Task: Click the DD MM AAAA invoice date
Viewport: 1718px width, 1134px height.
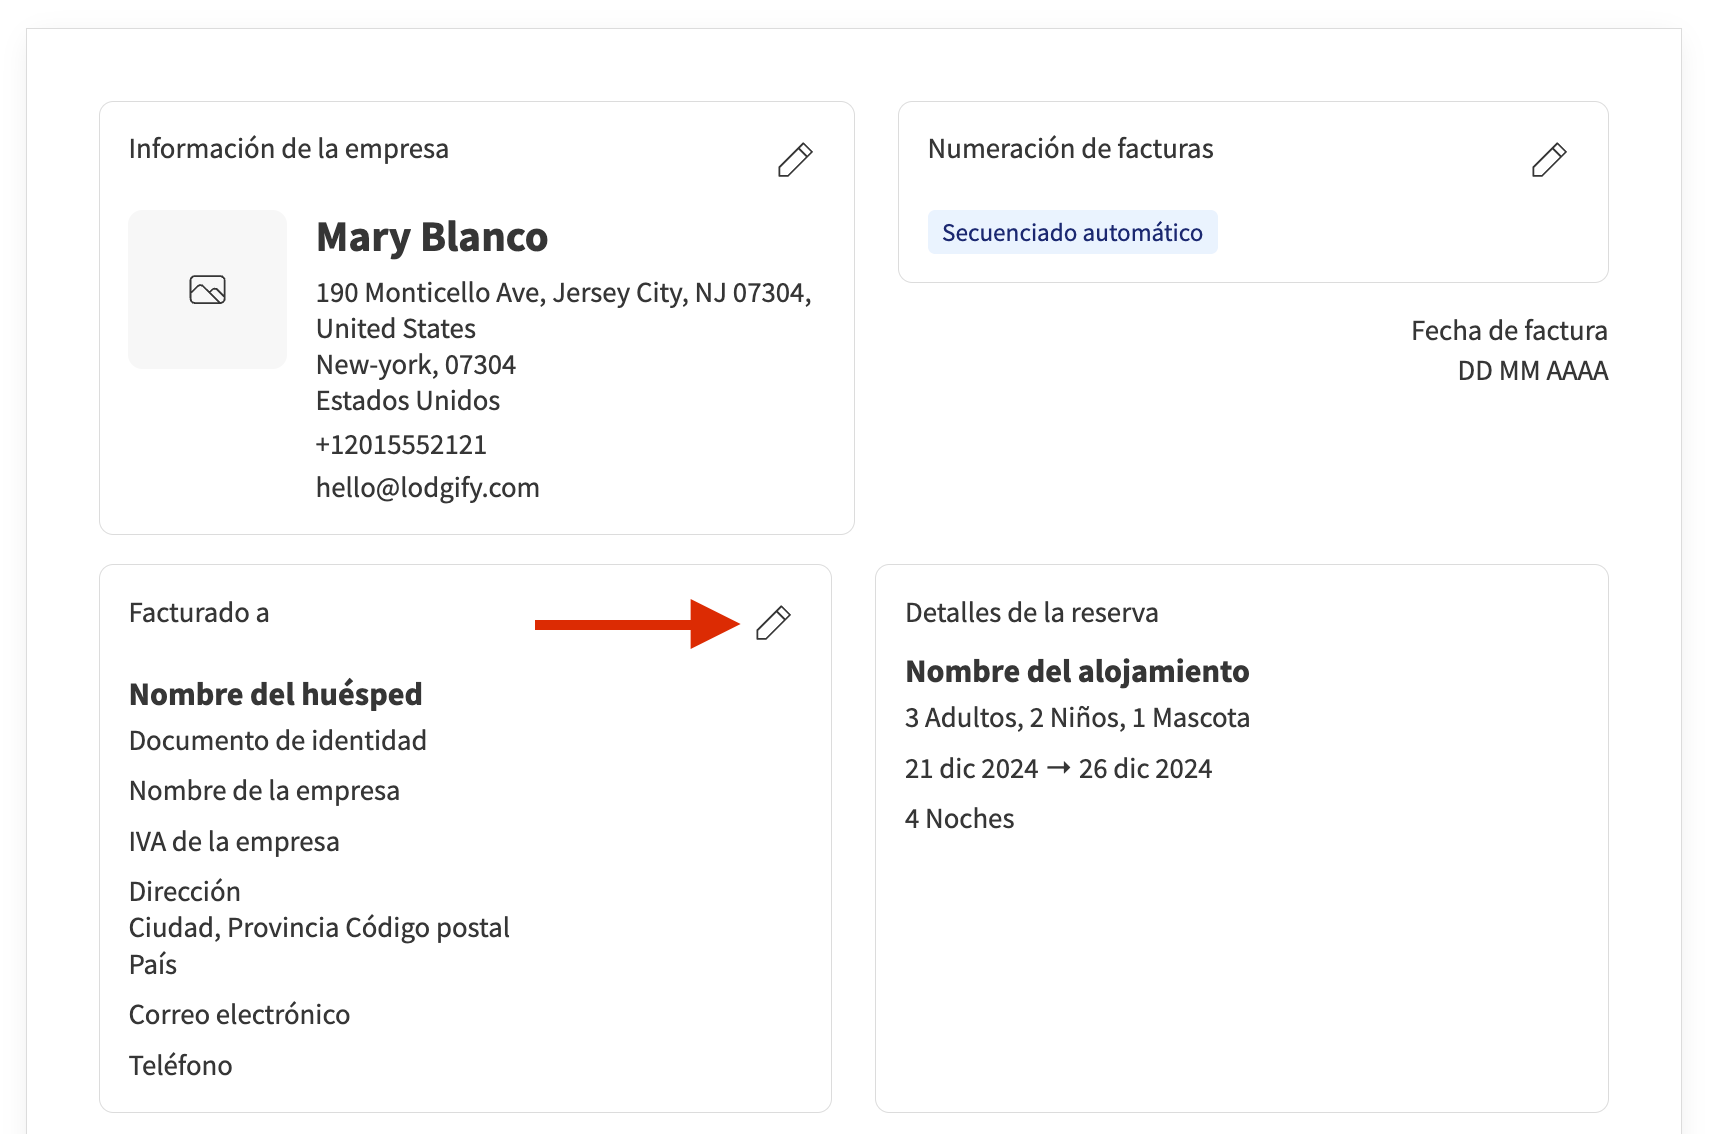Action: (x=1532, y=371)
